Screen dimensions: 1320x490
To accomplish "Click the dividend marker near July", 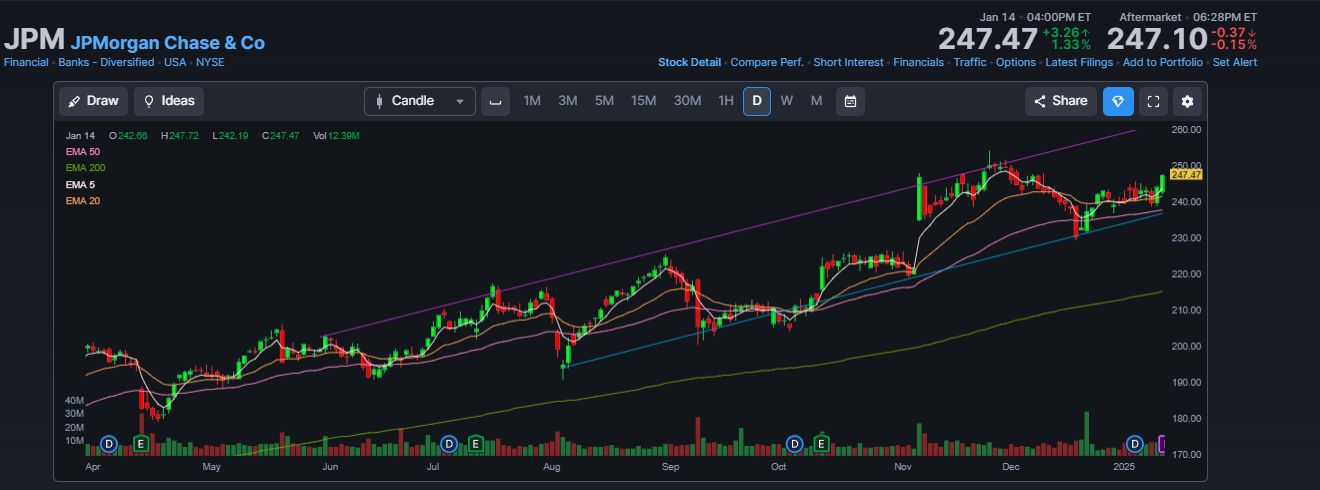I will point(449,443).
